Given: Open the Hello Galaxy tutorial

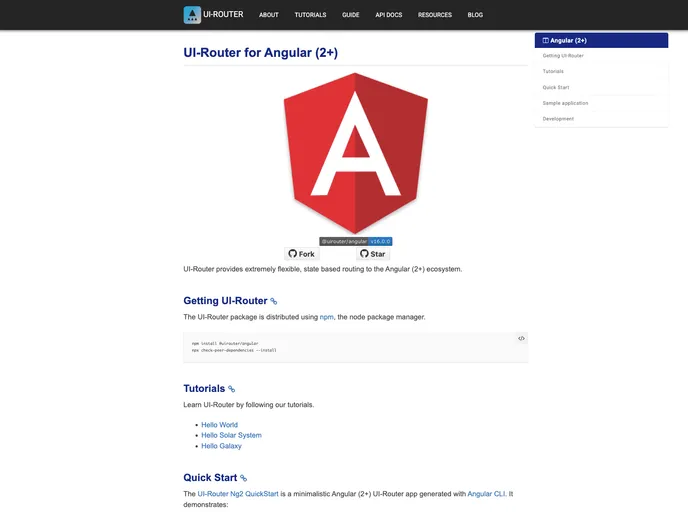Looking at the screenshot, I should point(221,446).
